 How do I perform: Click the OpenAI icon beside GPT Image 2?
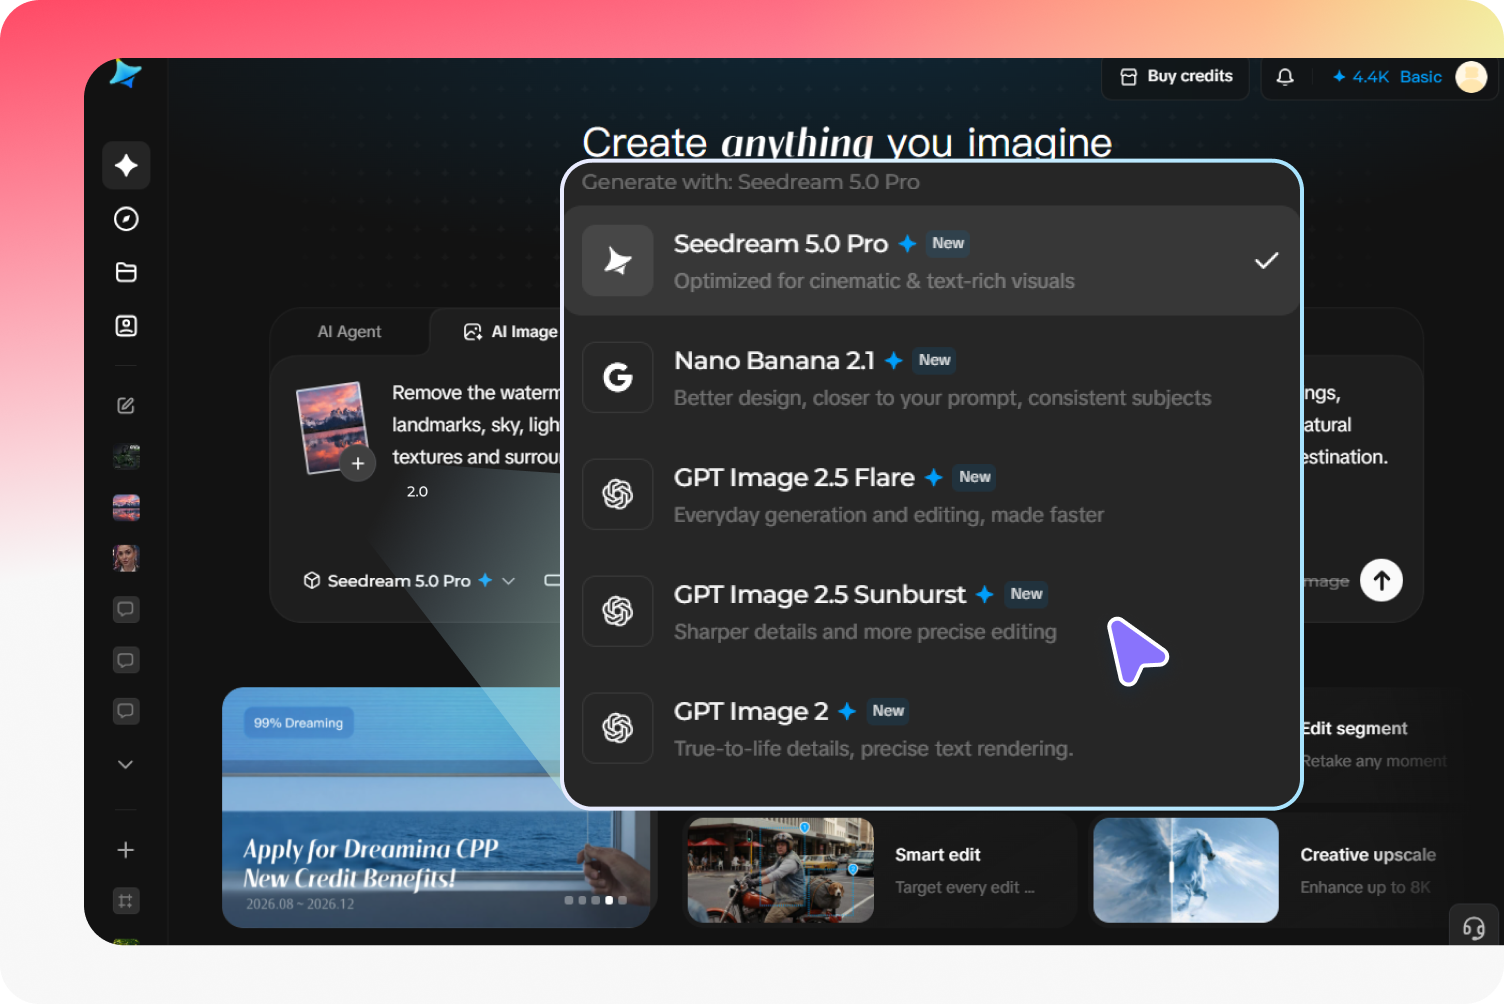point(618,728)
